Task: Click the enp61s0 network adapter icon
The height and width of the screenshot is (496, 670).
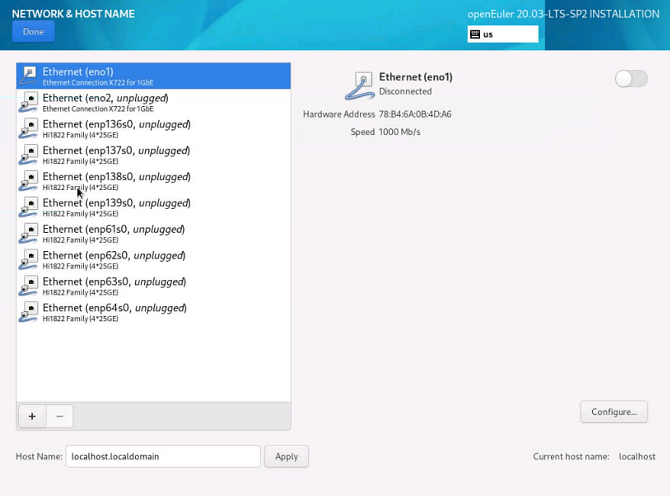Action: [x=29, y=233]
